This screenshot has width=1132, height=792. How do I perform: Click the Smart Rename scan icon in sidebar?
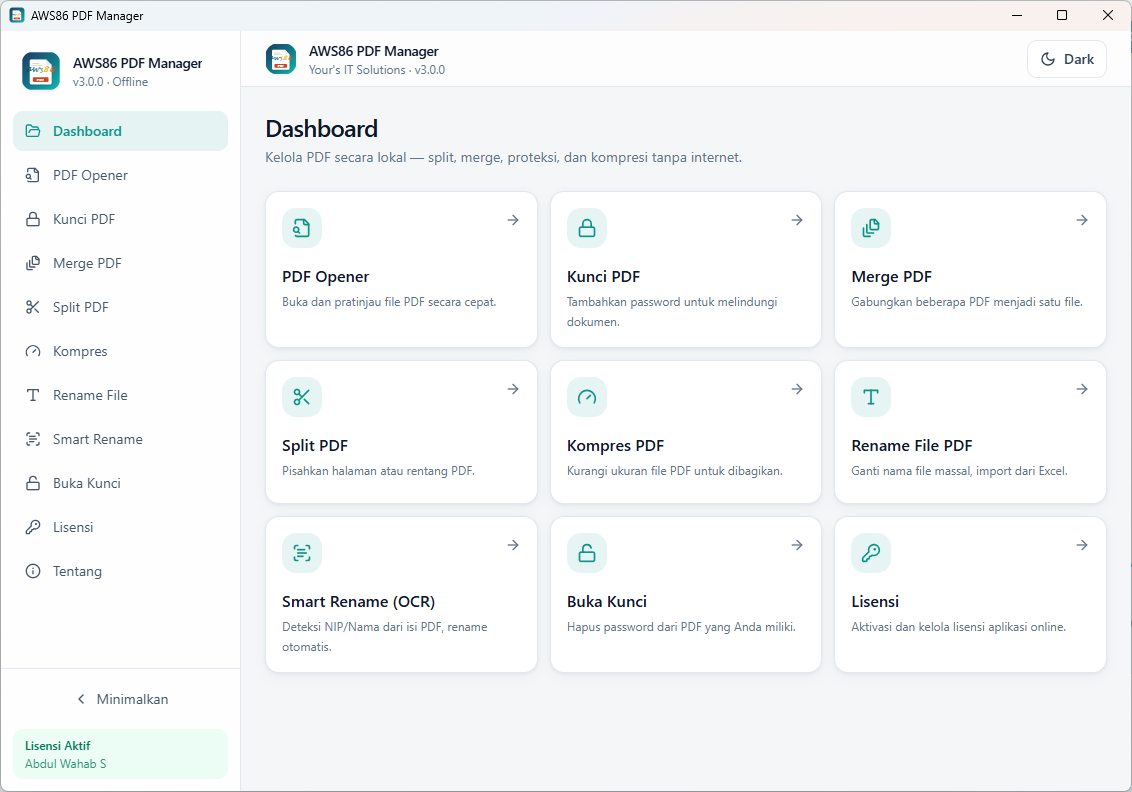[x=32, y=439]
